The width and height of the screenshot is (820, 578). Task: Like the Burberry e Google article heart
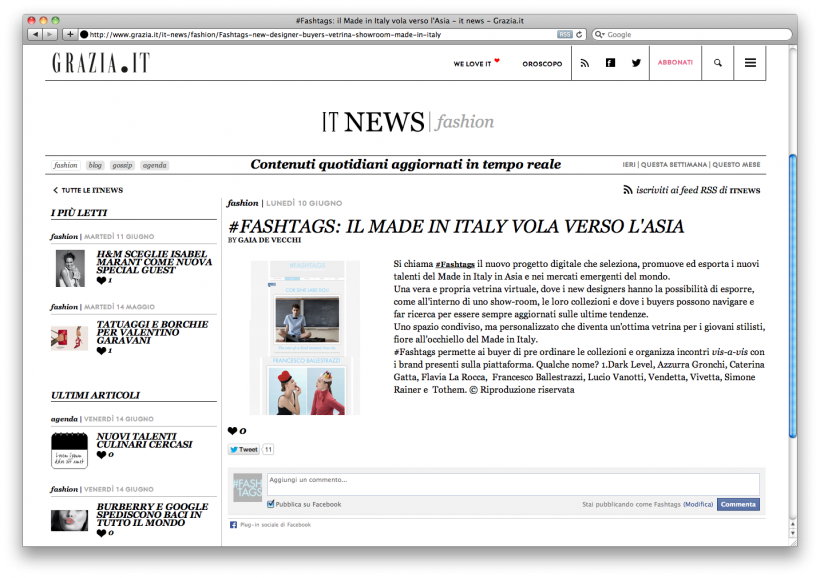click(x=101, y=533)
